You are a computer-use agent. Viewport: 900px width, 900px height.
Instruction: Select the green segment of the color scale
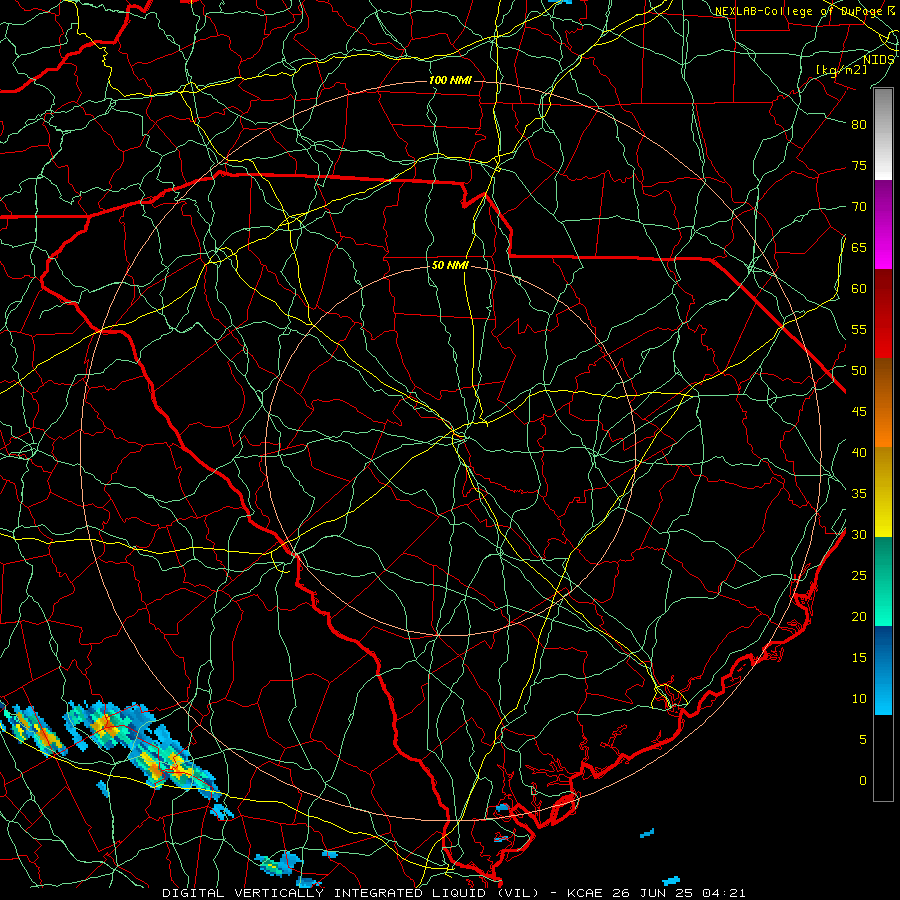tap(883, 581)
